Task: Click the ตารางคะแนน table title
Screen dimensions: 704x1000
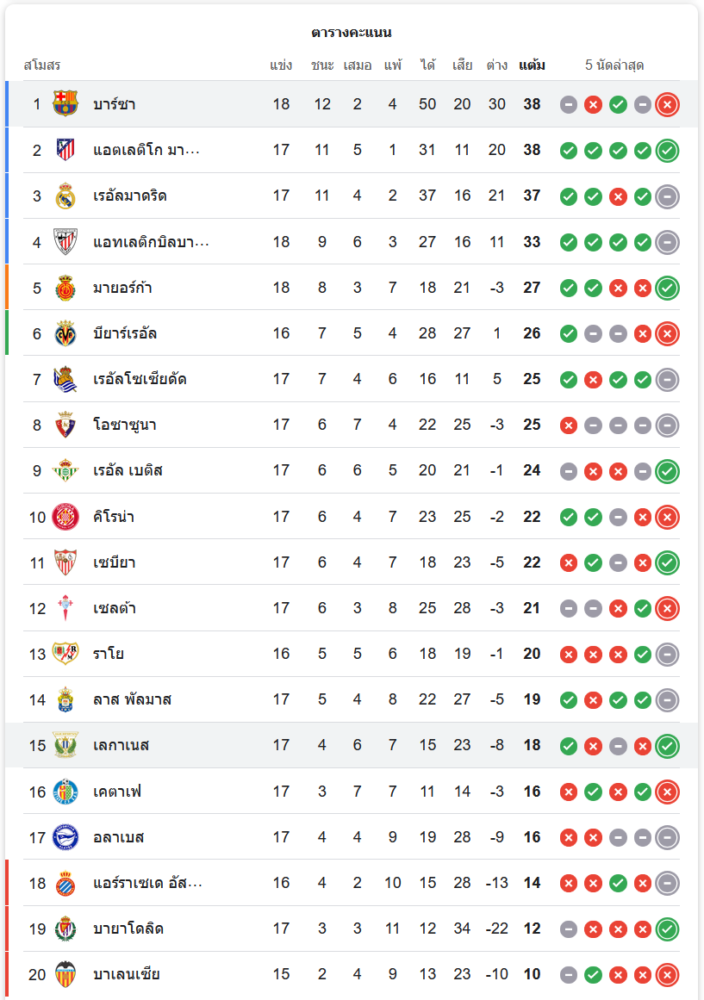Action: [351, 32]
